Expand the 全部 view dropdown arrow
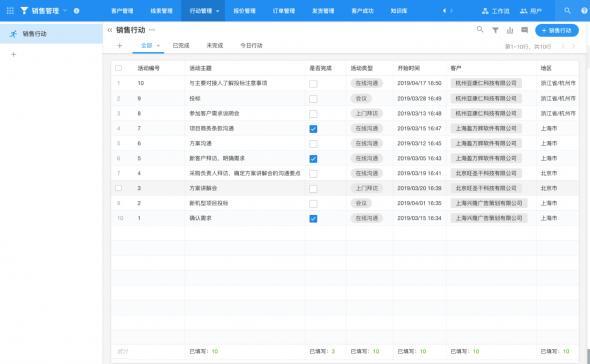The height and width of the screenshot is (364, 590). pyautogui.click(x=158, y=46)
